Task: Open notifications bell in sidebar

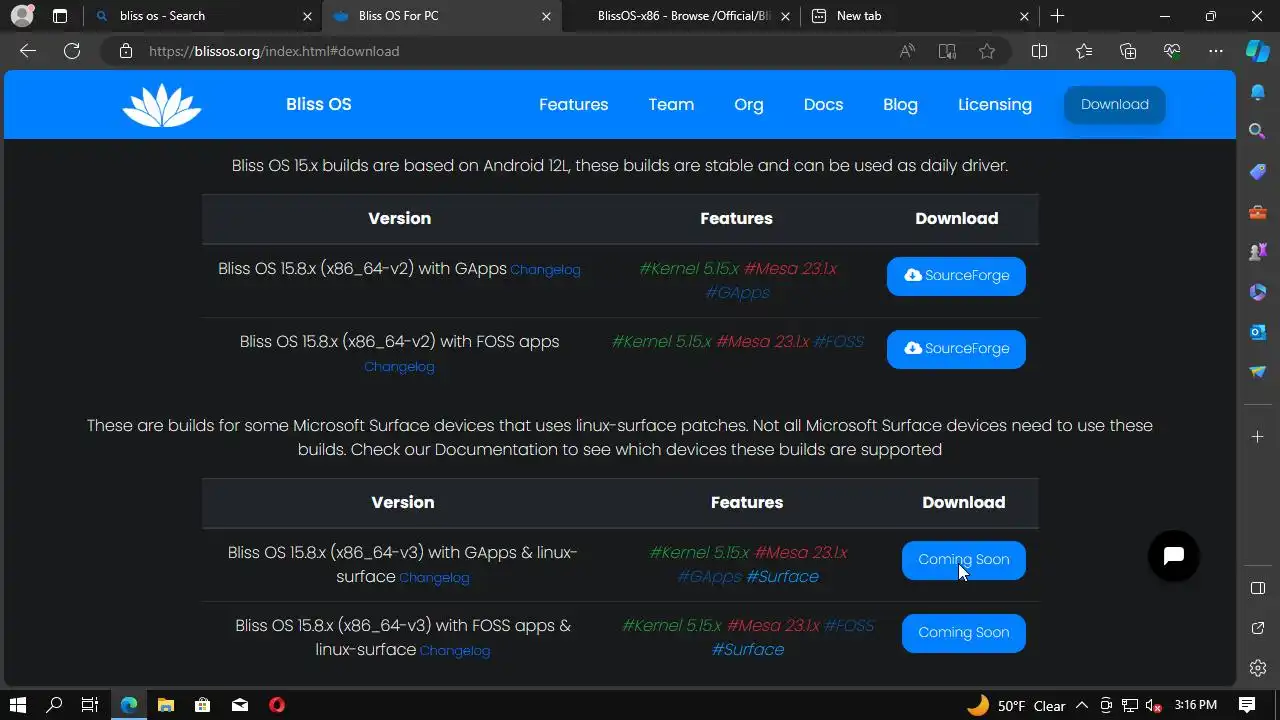Action: (1258, 92)
